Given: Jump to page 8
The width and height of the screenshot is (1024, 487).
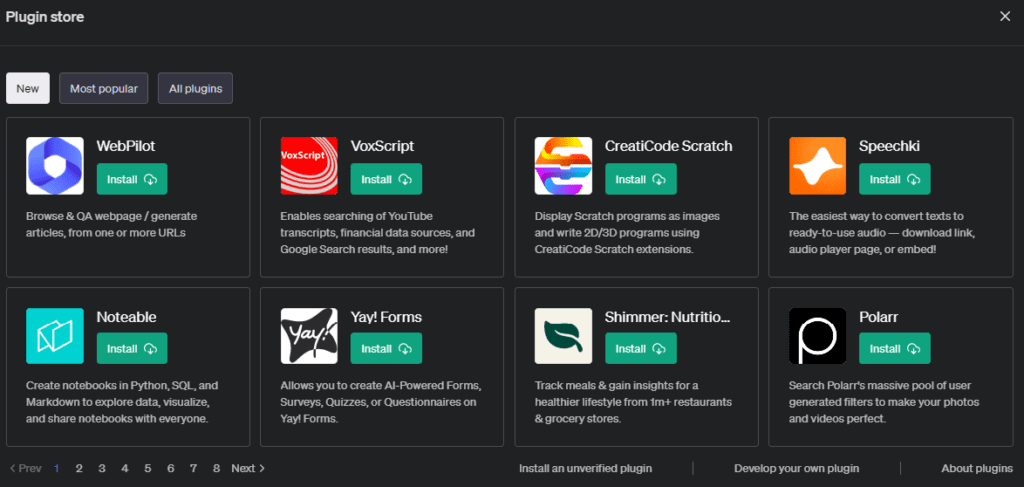Looking at the screenshot, I should point(216,468).
